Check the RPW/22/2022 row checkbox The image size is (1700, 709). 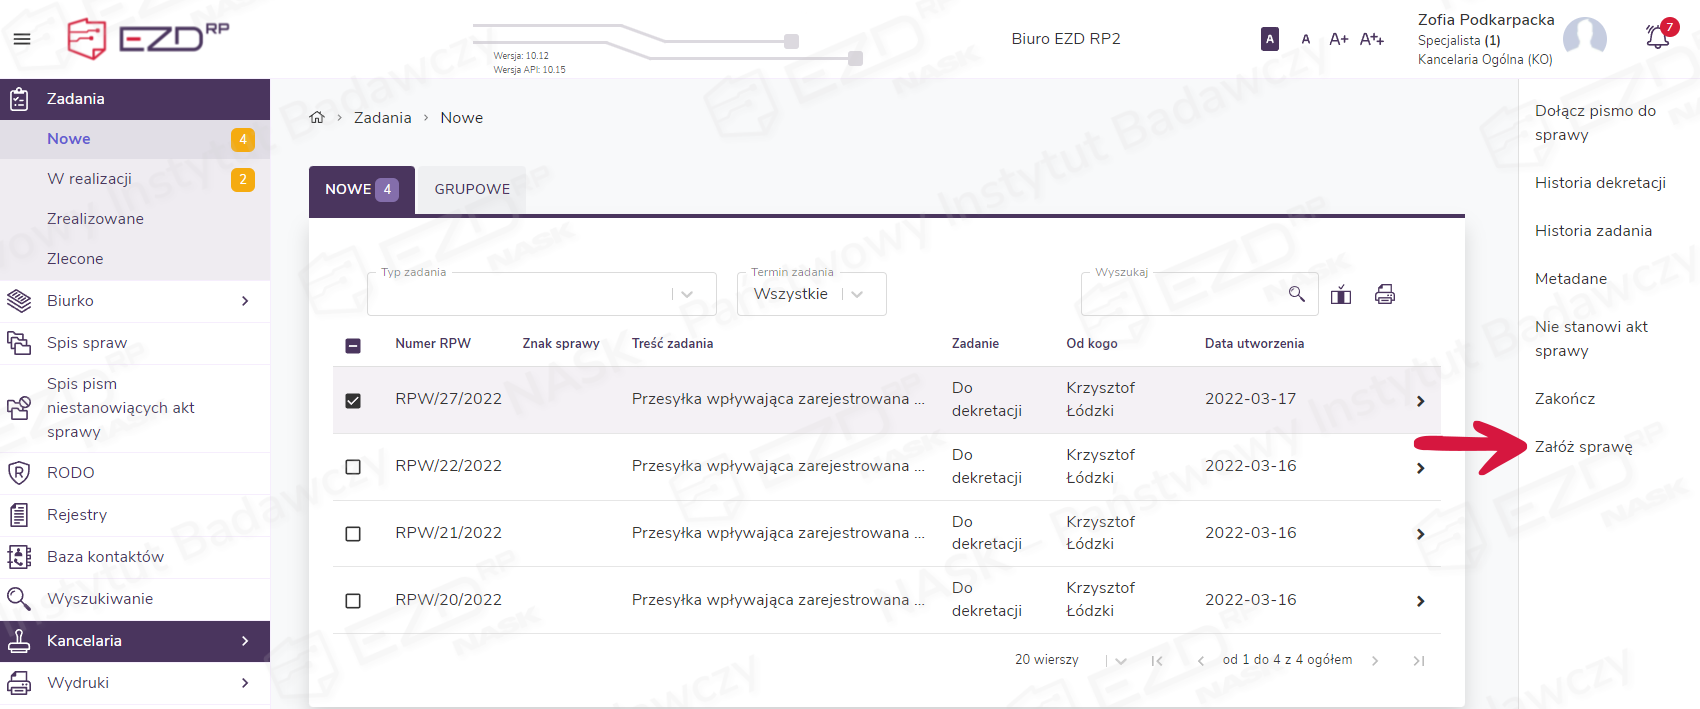pyautogui.click(x=353, y=467)
